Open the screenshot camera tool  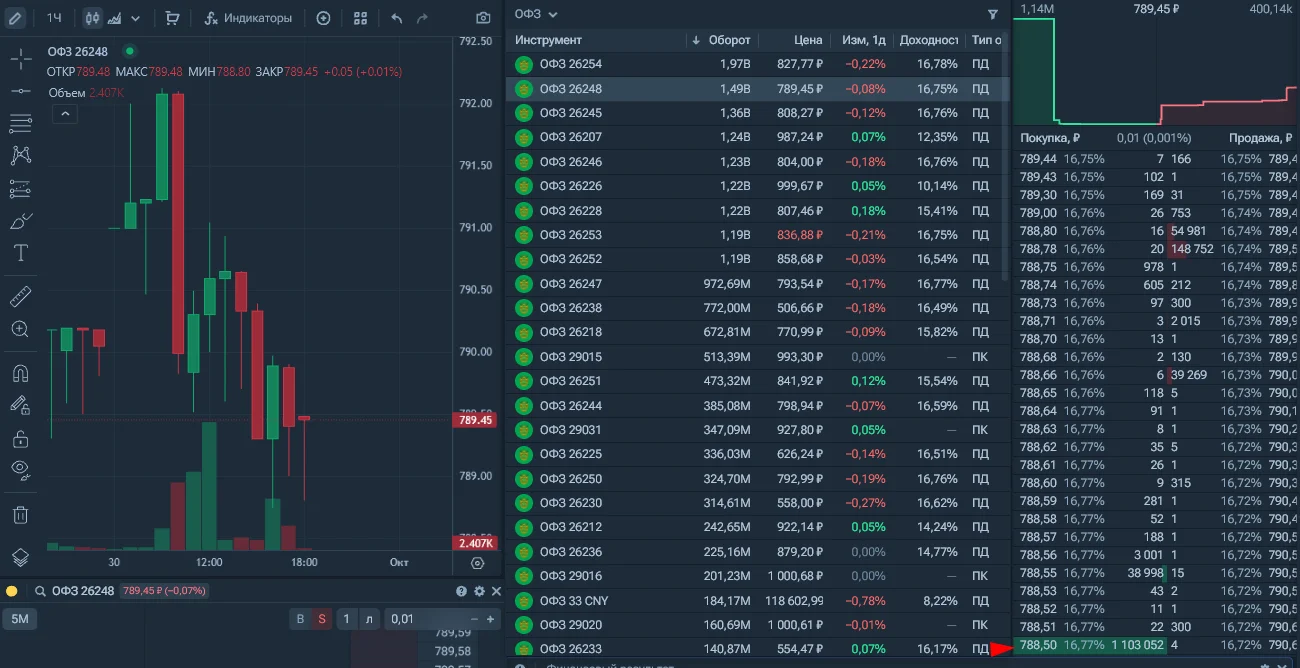coord(483,18)
